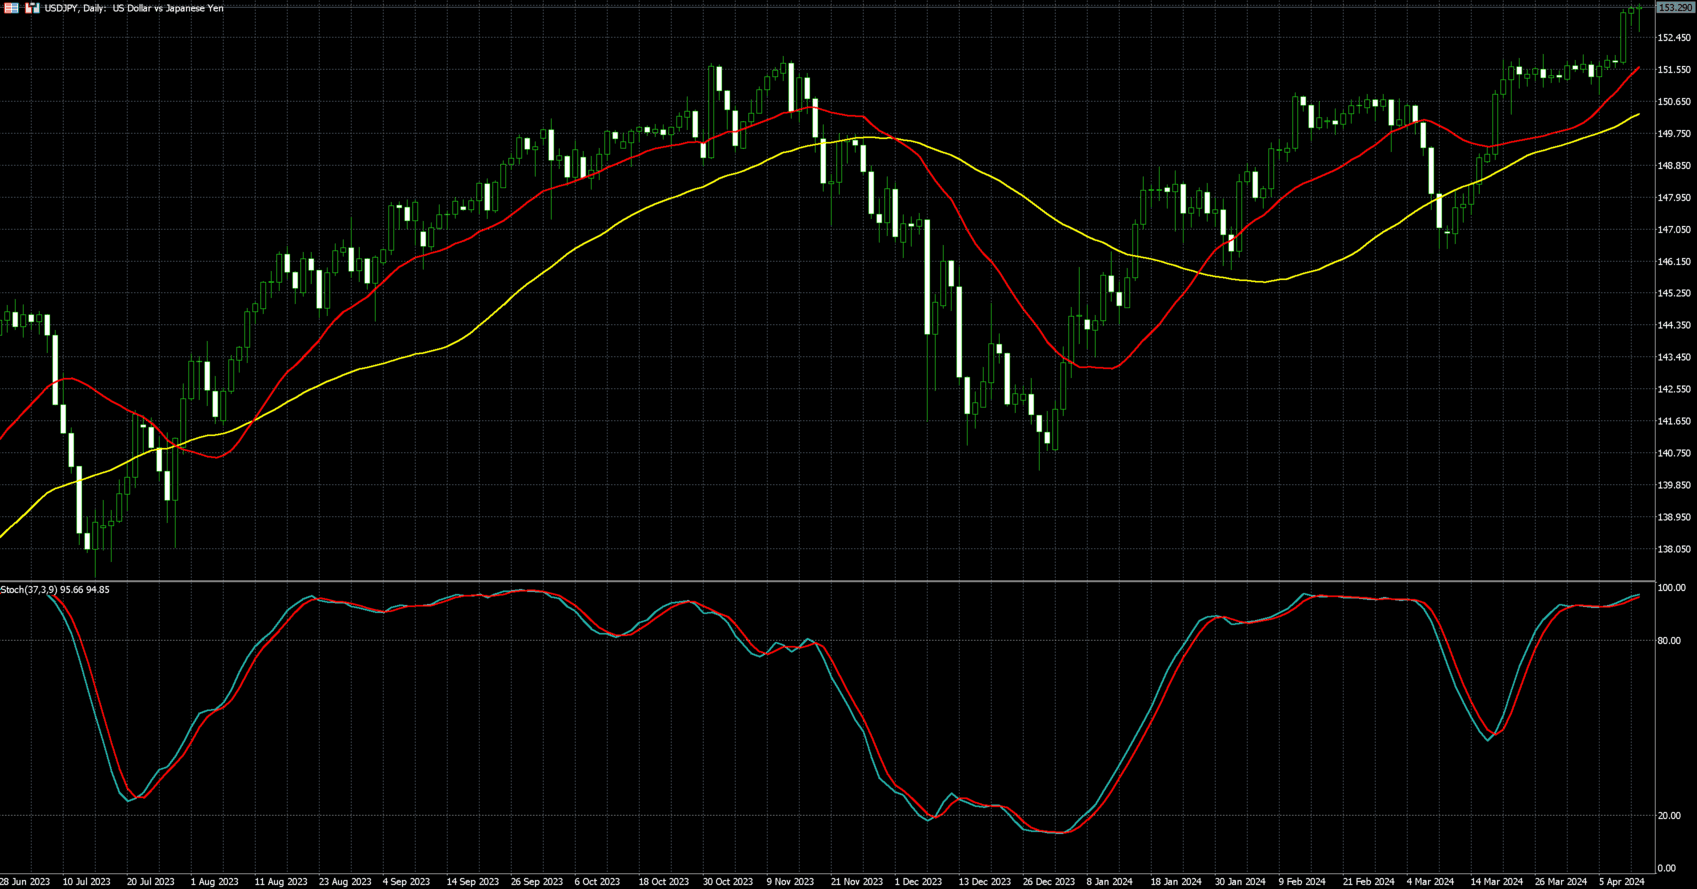Click the One Click Trading panel icon
This screenshot has height=889, width=1697.
12,8
